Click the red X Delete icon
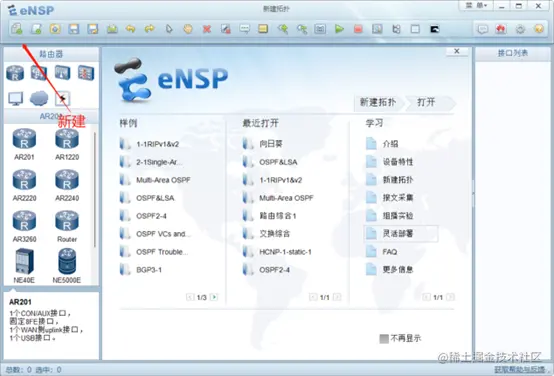 pos(207,29)
